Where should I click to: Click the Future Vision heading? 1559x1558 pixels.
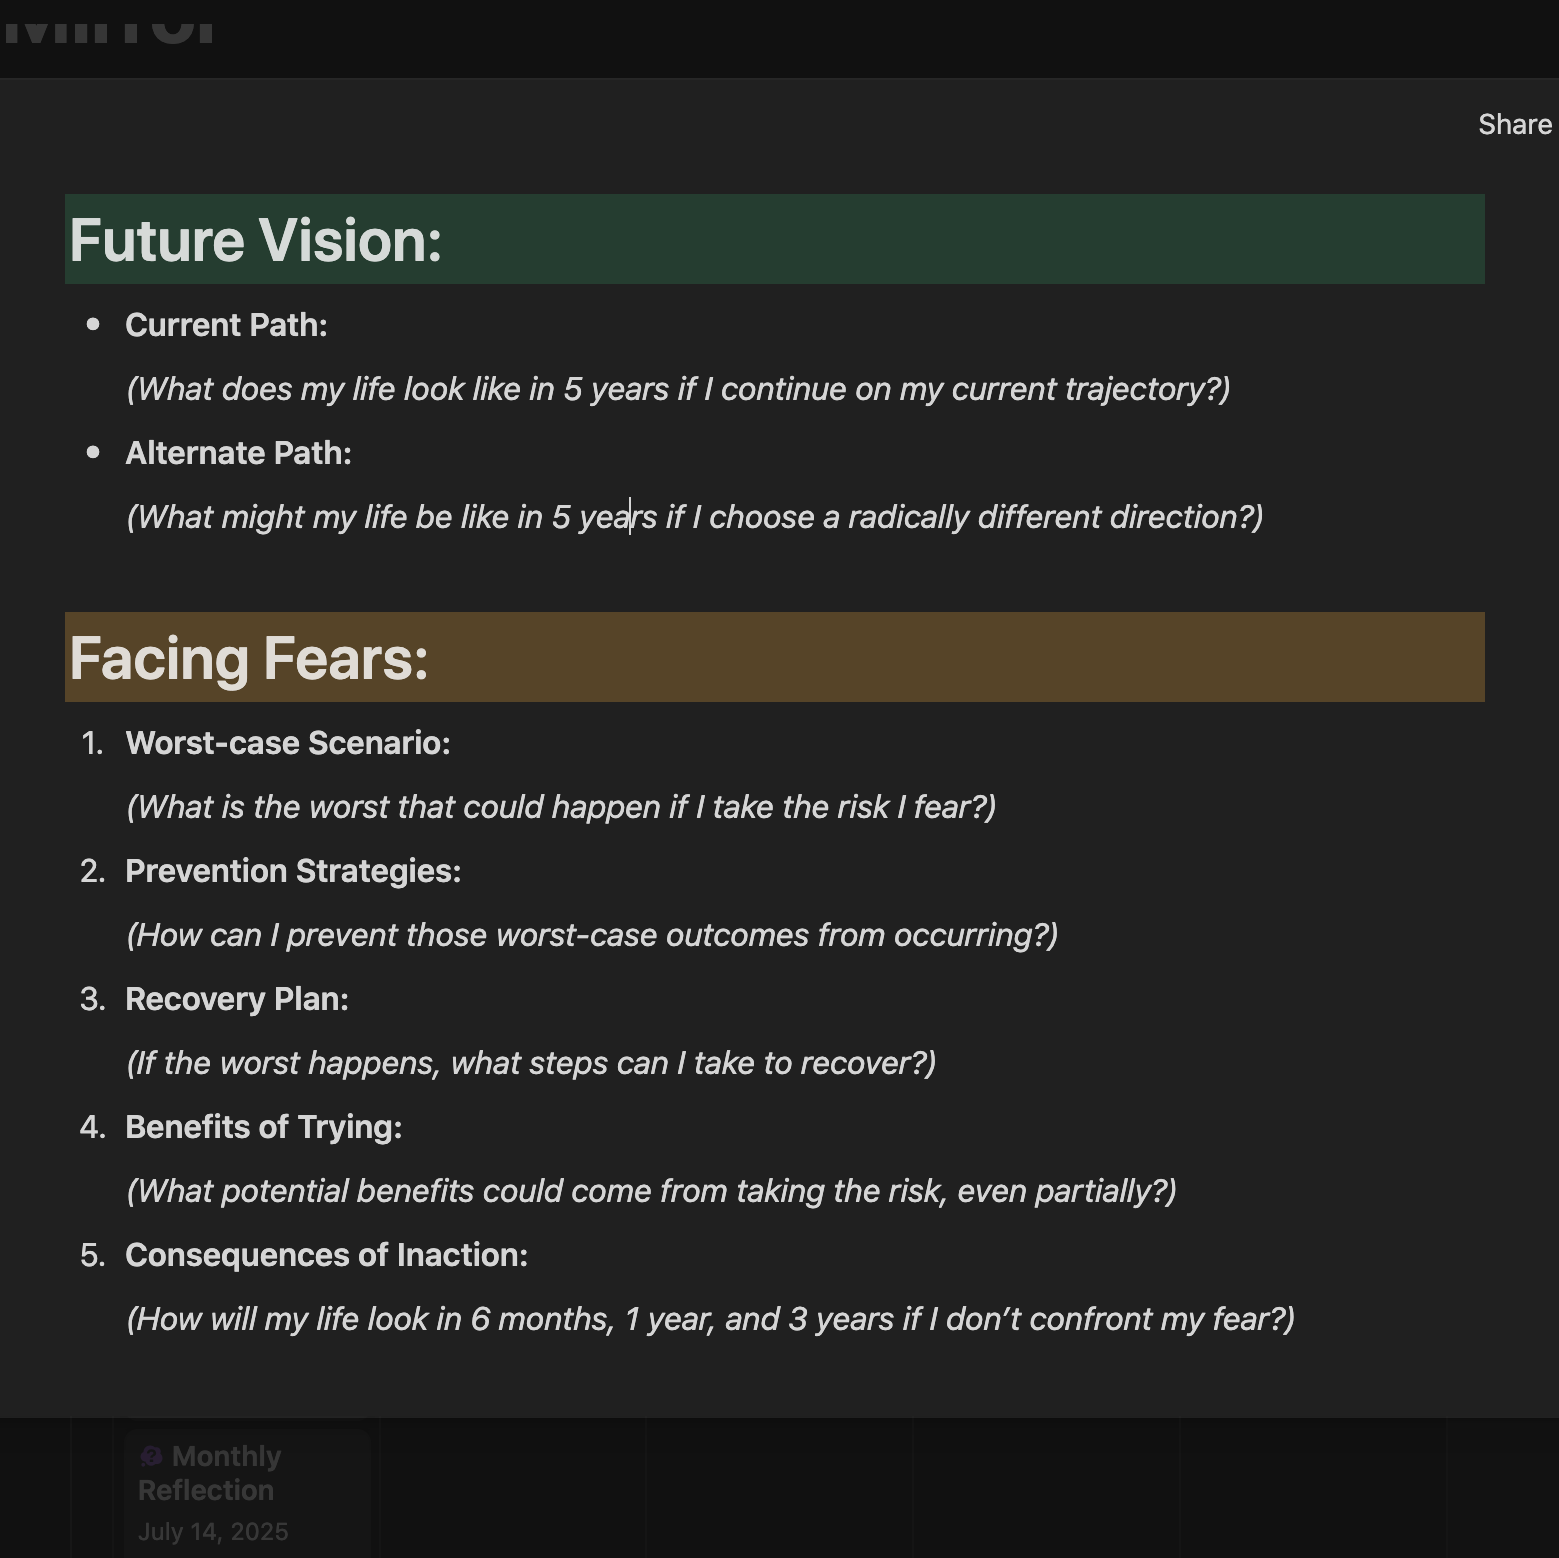pyautogui.click(x=256, y=241)
